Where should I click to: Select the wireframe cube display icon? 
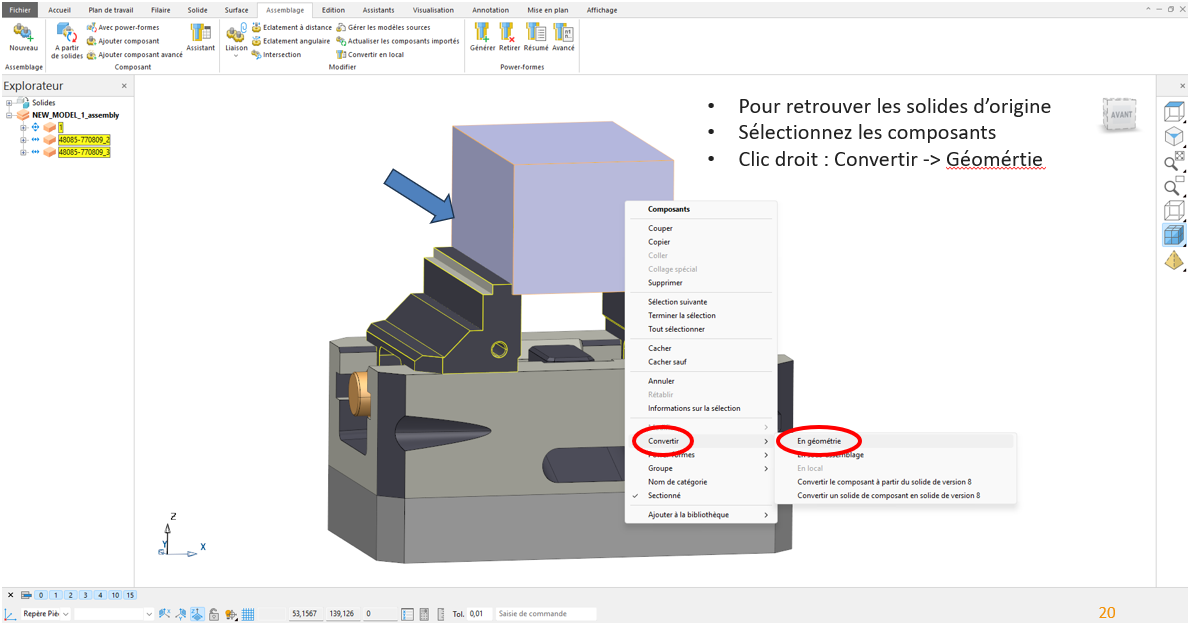[1174, 211]
